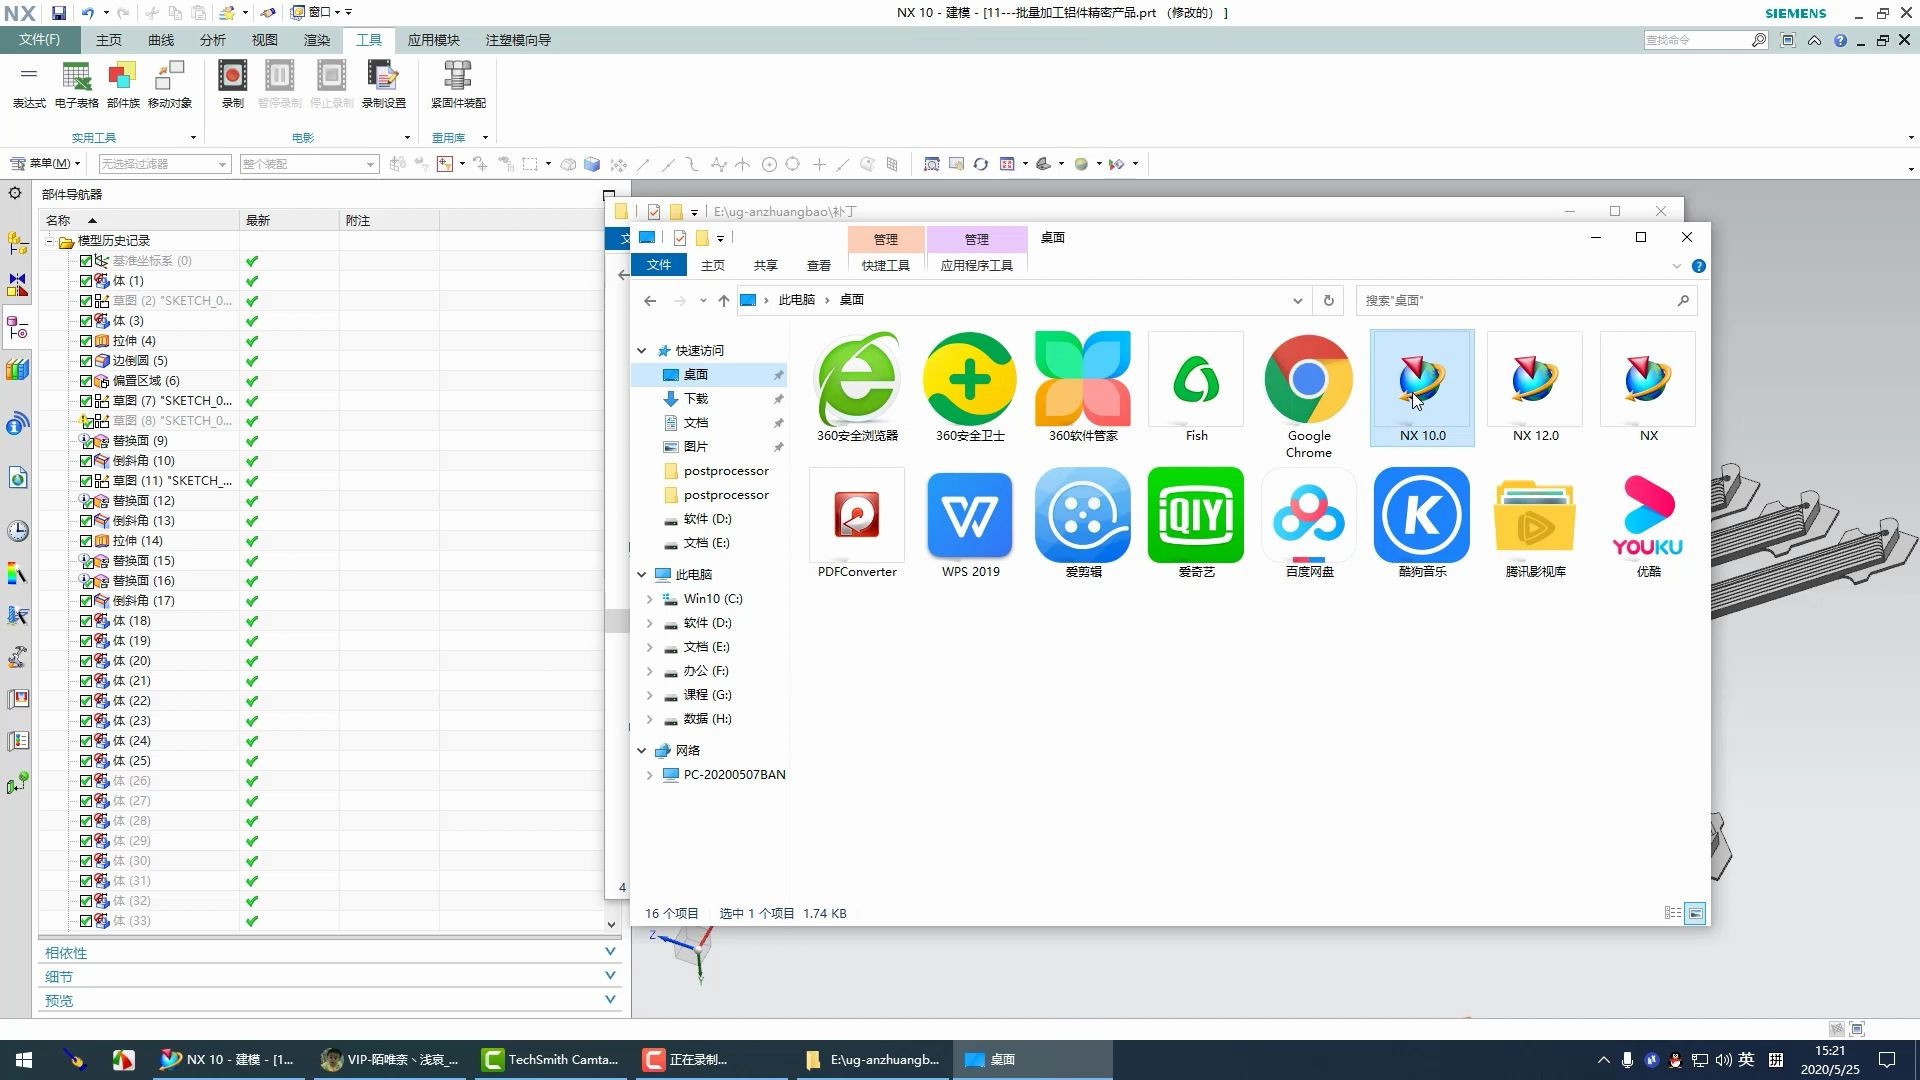The width and height of the screenshot is (1920, 1080).
Task: Open the 紧固件装配 fastener assembly tool
Action: click(458, 85)
